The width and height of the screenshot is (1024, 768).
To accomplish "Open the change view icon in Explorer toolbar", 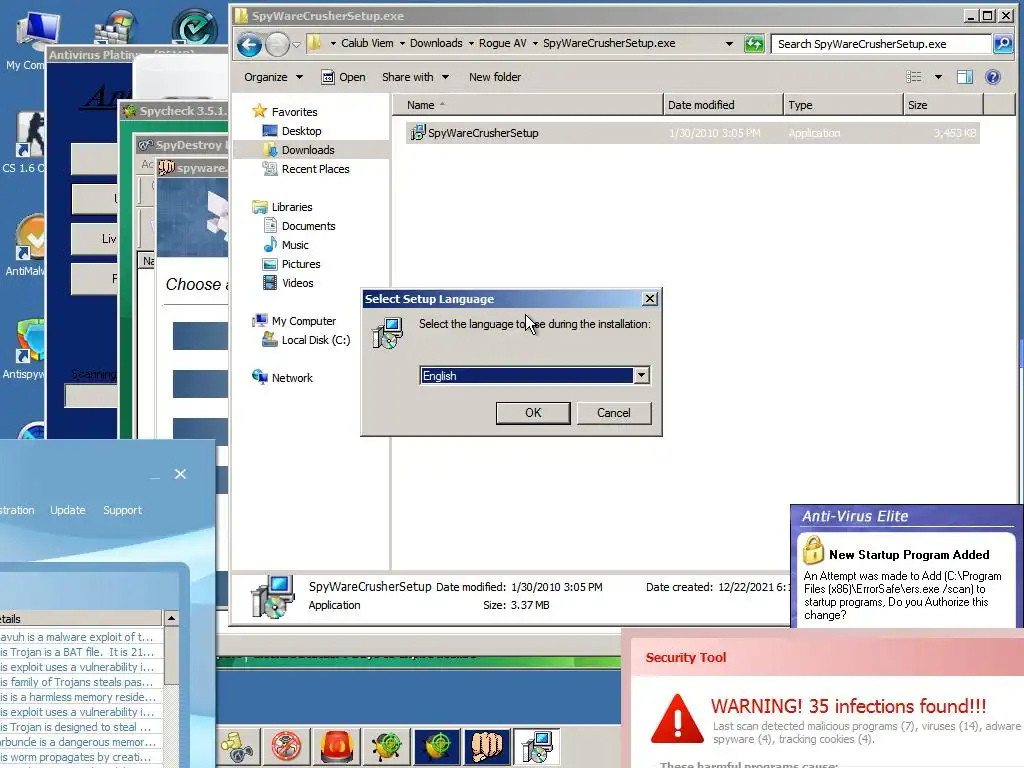I will coord(914,77).
